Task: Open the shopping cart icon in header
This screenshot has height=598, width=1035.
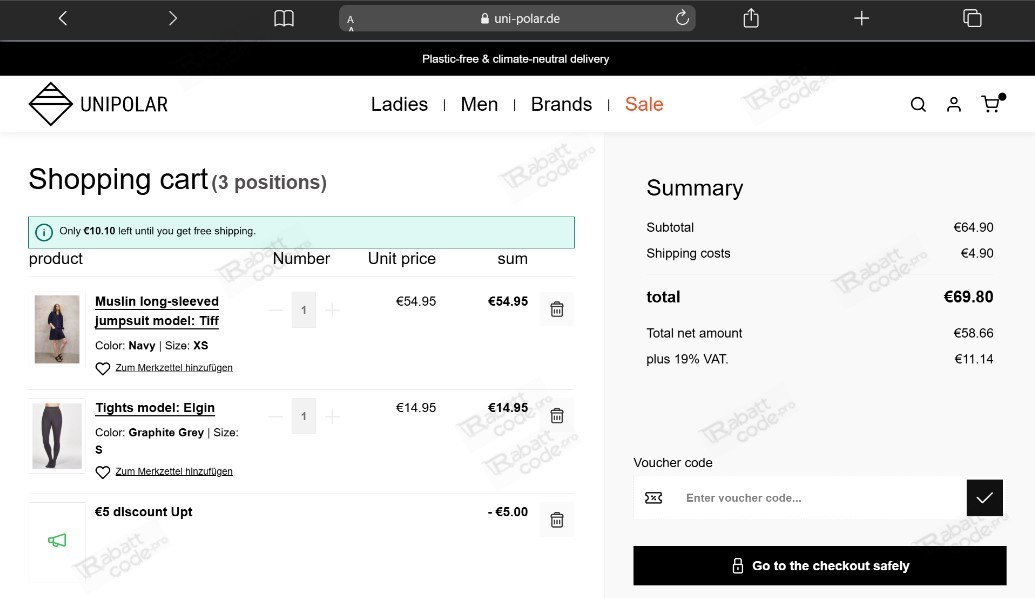Action: [x=992, y=103]
